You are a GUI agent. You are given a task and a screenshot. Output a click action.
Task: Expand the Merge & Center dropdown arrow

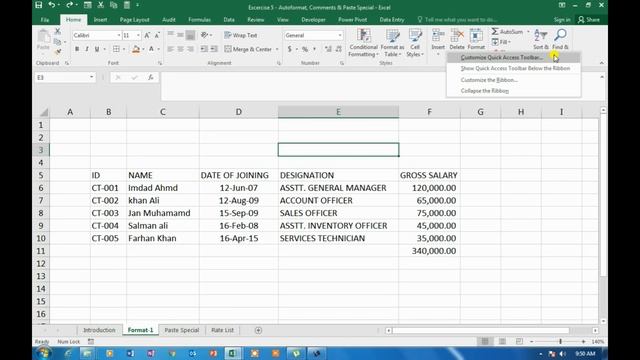click(277, 49)
